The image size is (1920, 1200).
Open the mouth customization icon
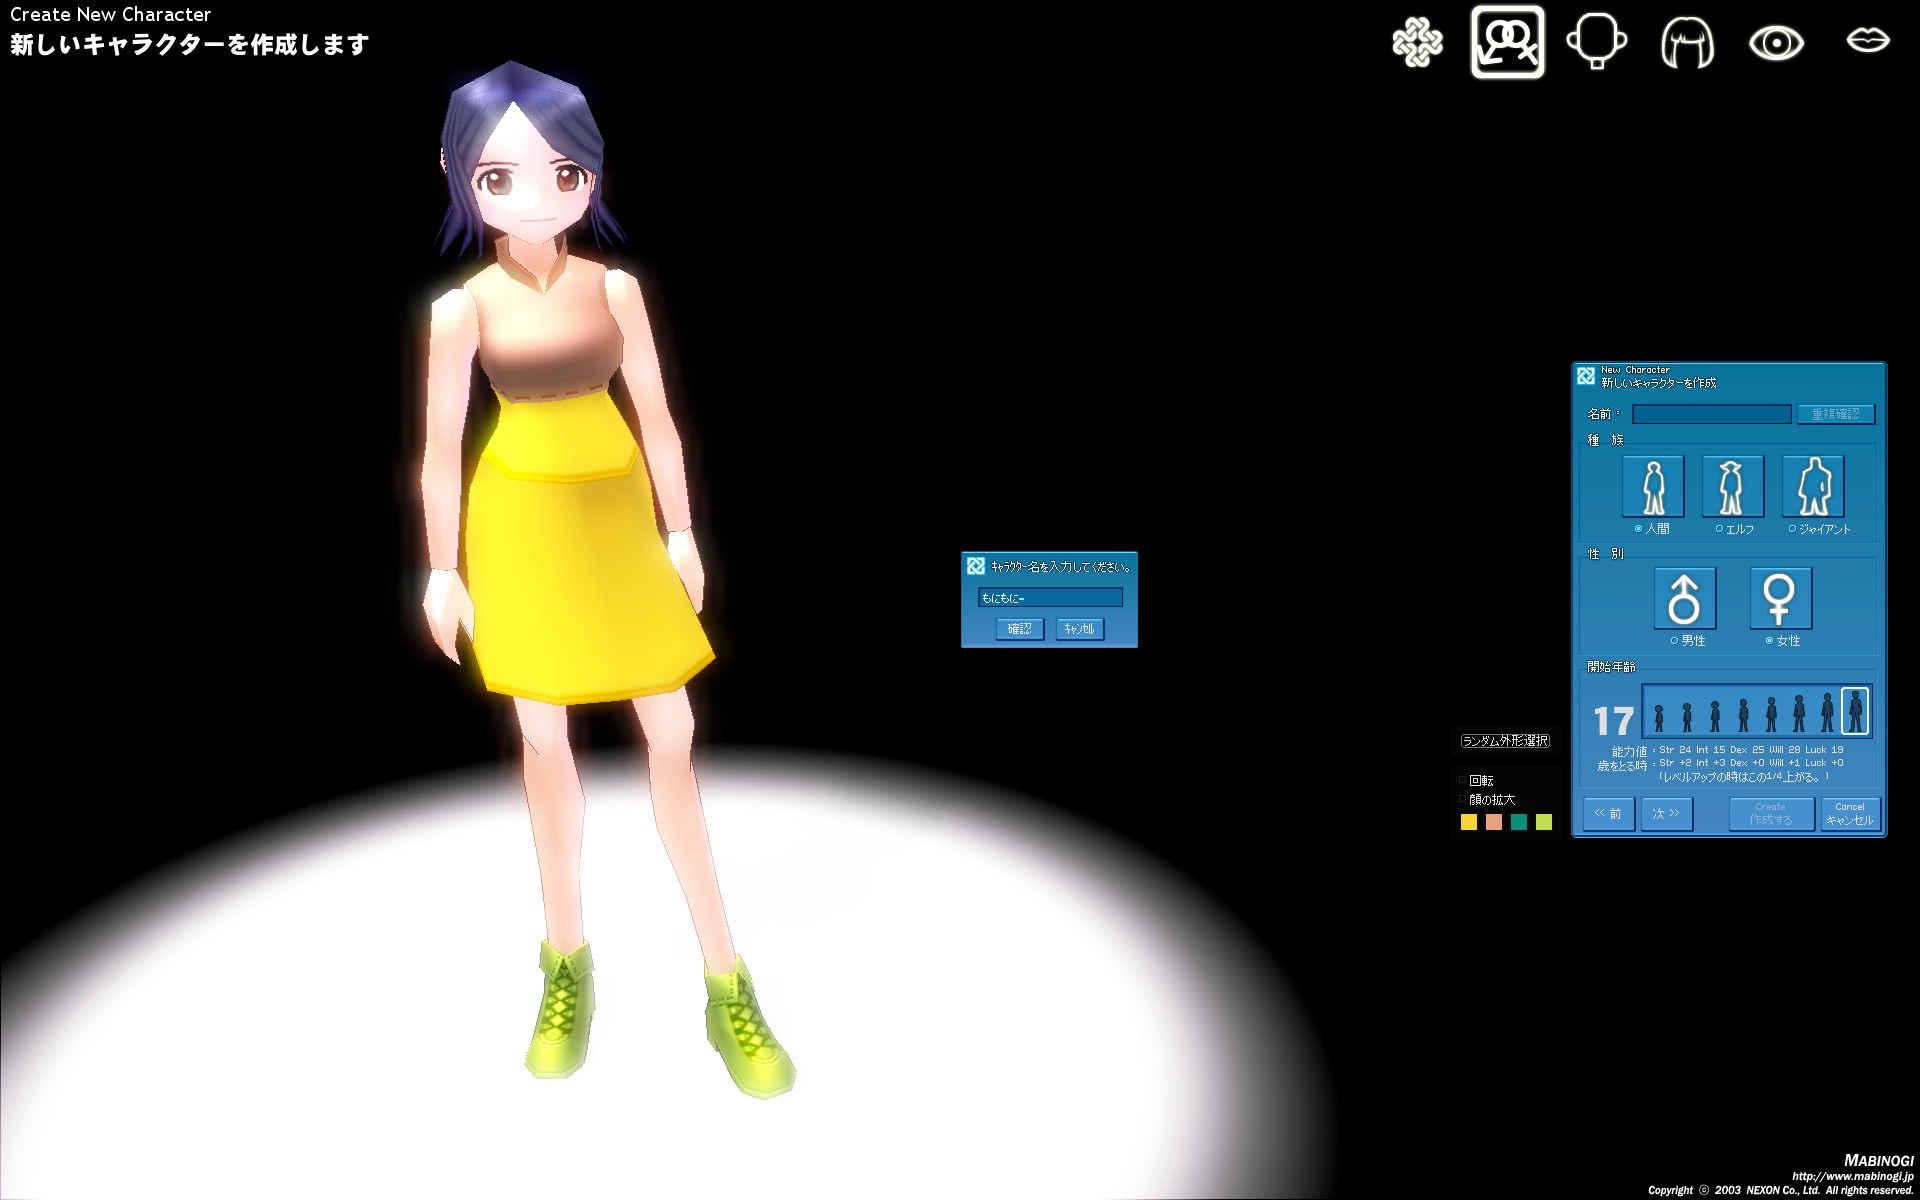point(1867,40)
